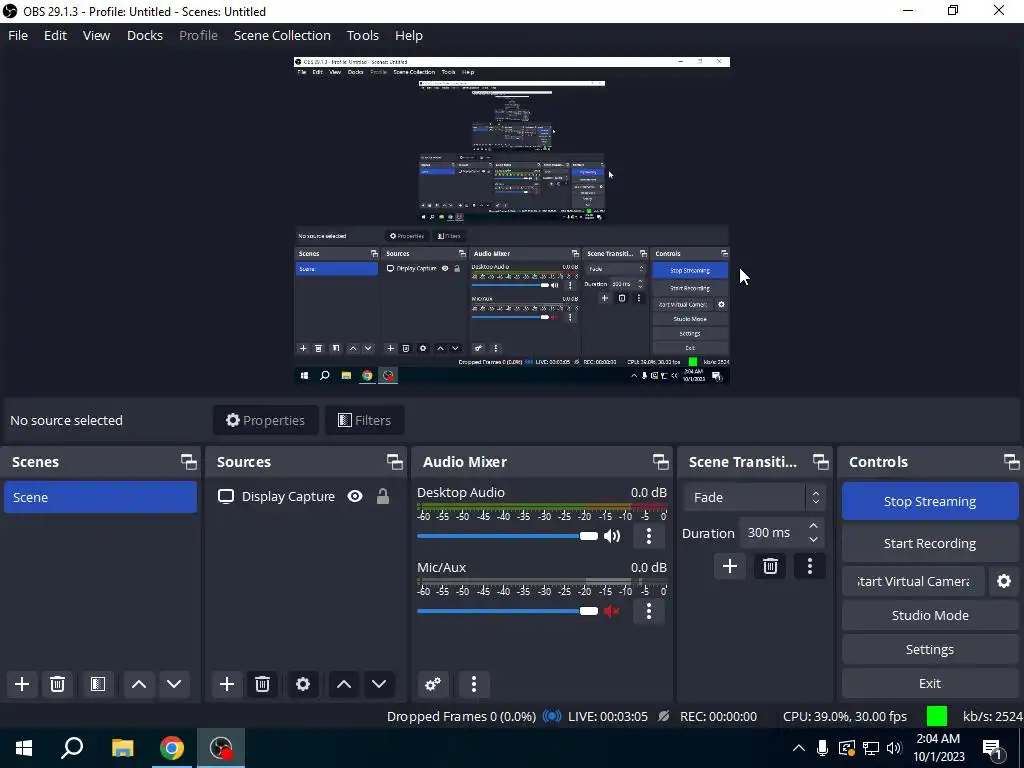1024x768 pixels.
Task: Mute Desktop Audio speaker icon
Action: coord(611,536)
